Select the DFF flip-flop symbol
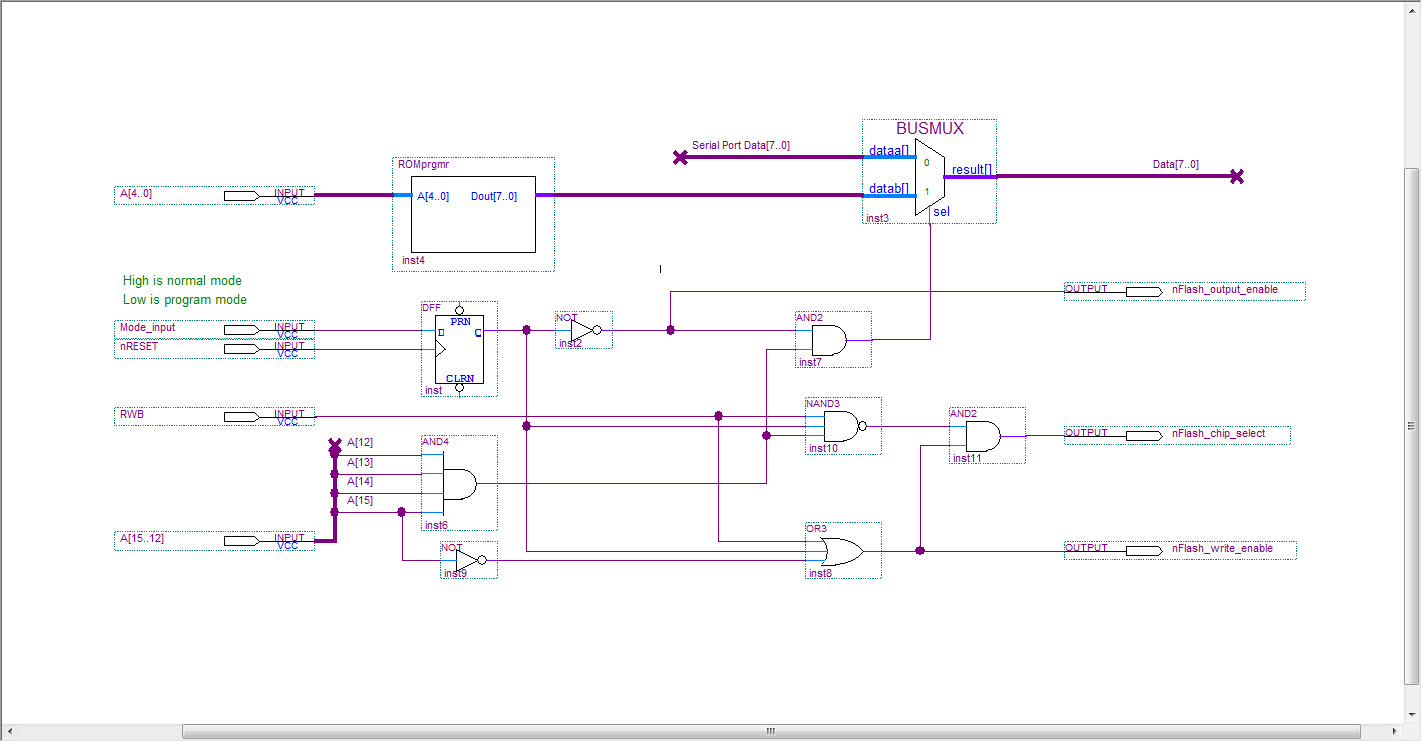 pos(459,349)
